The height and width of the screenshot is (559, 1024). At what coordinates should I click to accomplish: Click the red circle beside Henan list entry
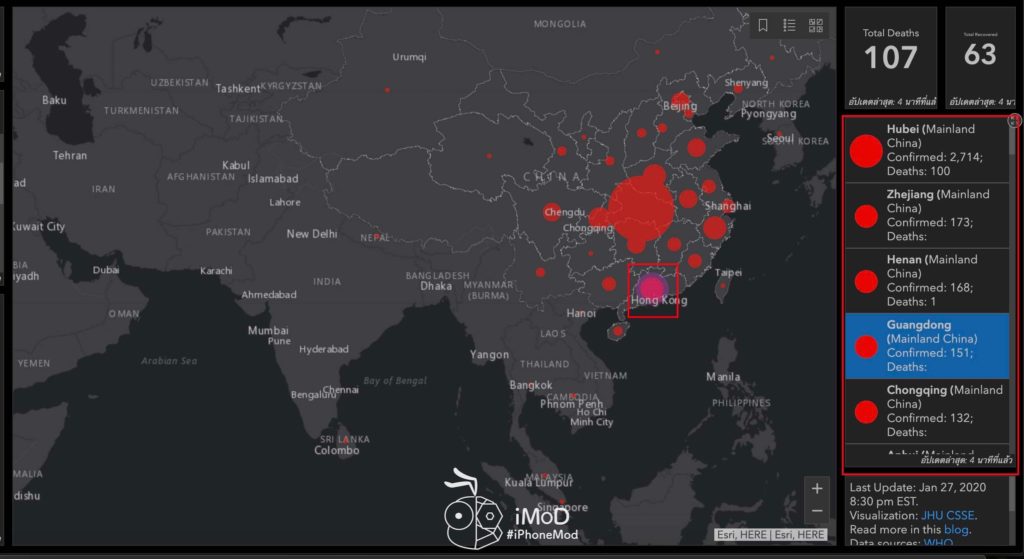tap(866, 281)
